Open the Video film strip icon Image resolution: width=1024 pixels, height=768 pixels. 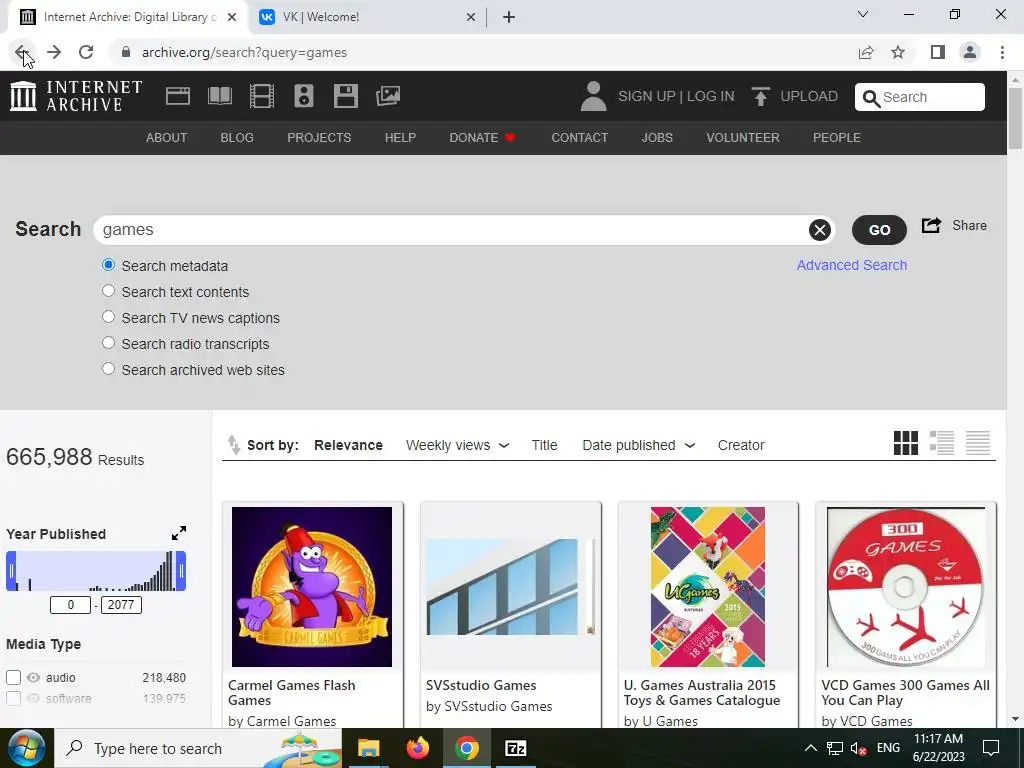[x=262, y=96]
